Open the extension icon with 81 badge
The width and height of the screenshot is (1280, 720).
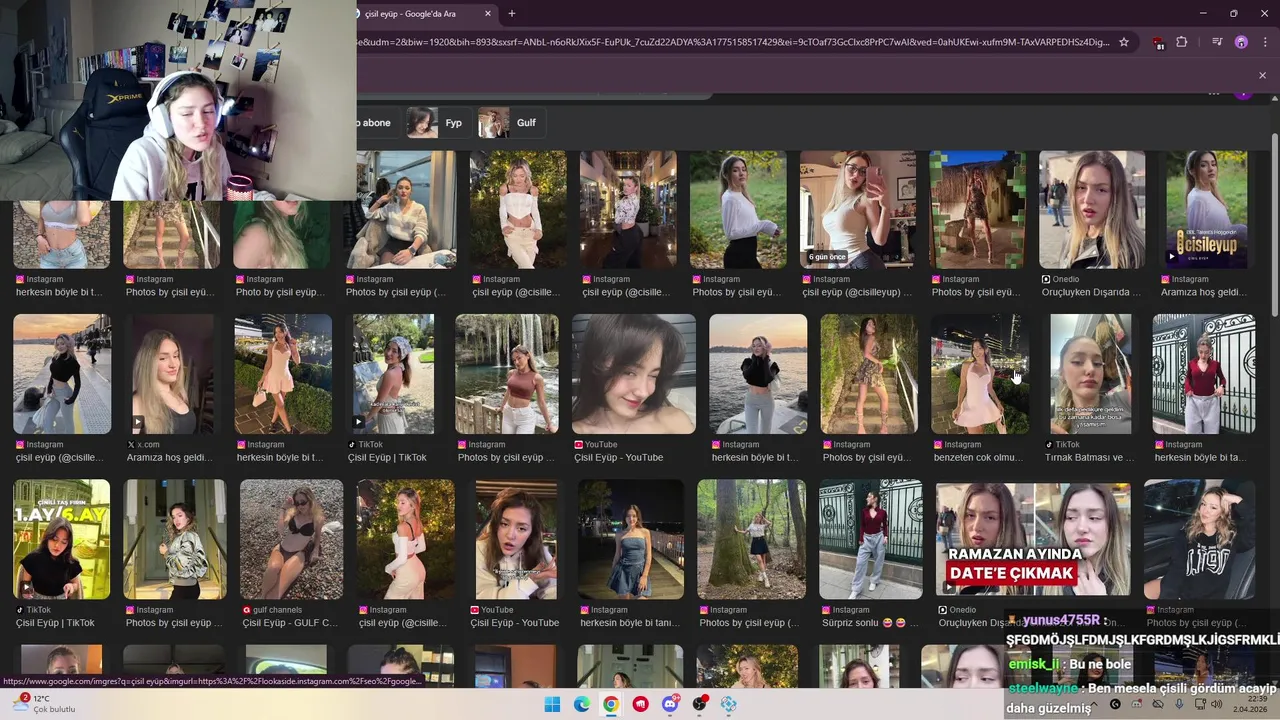click(1158, 42)
